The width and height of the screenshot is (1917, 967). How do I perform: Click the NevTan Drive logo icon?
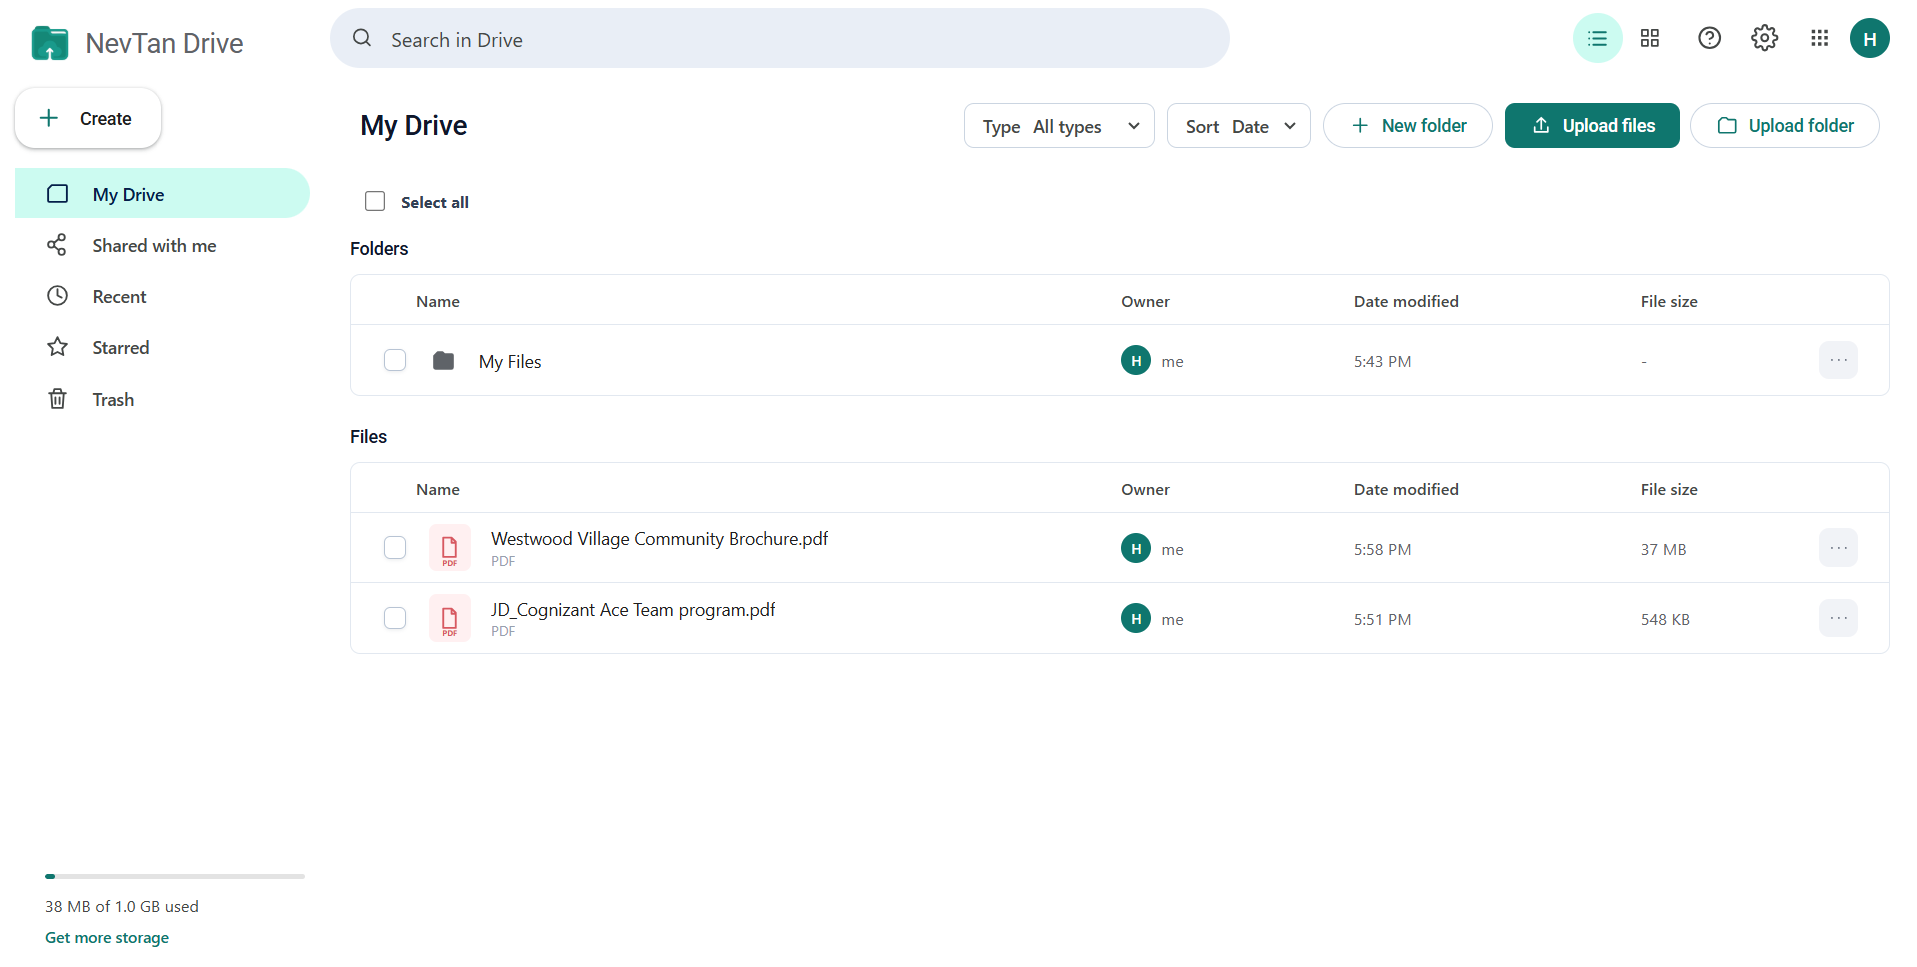[x=50, y=43]
